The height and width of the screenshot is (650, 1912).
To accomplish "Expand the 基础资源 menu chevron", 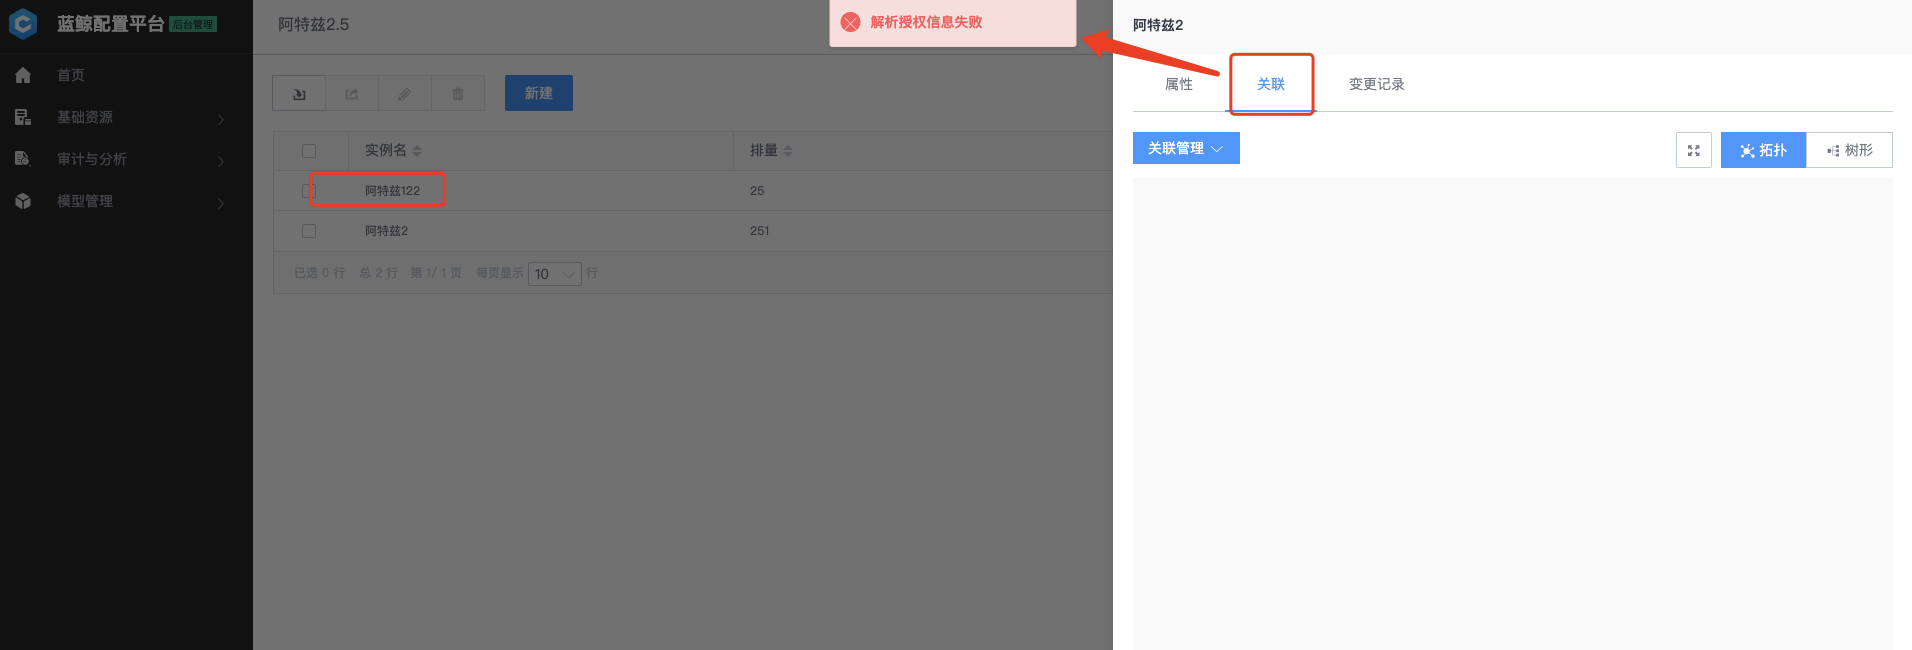I will (x=221, y=119).
